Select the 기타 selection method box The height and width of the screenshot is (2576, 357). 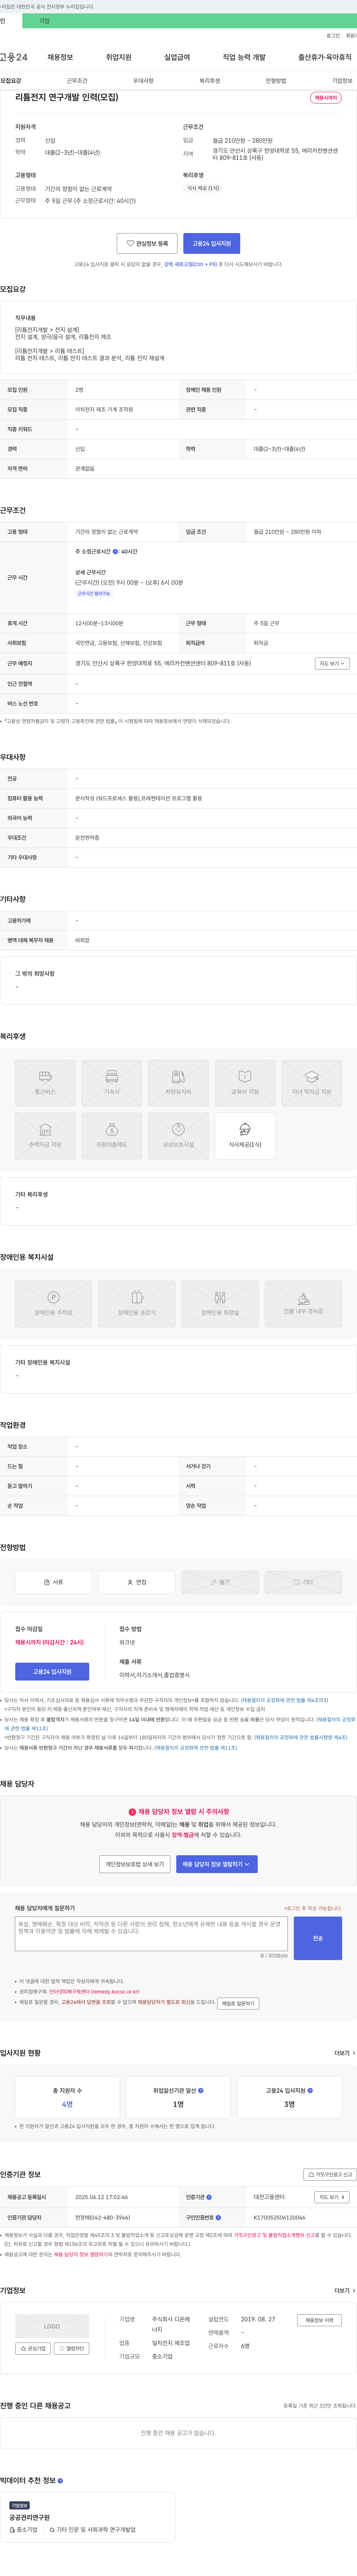[303, 1582]
